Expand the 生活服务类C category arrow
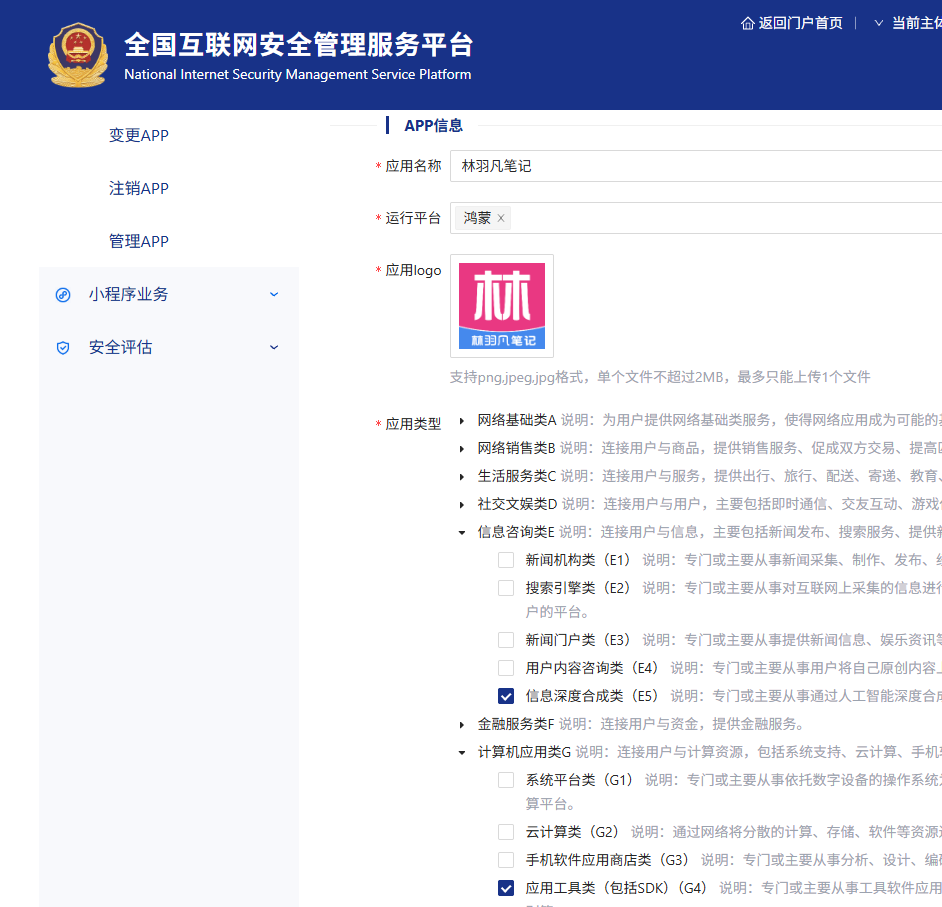 461,477
